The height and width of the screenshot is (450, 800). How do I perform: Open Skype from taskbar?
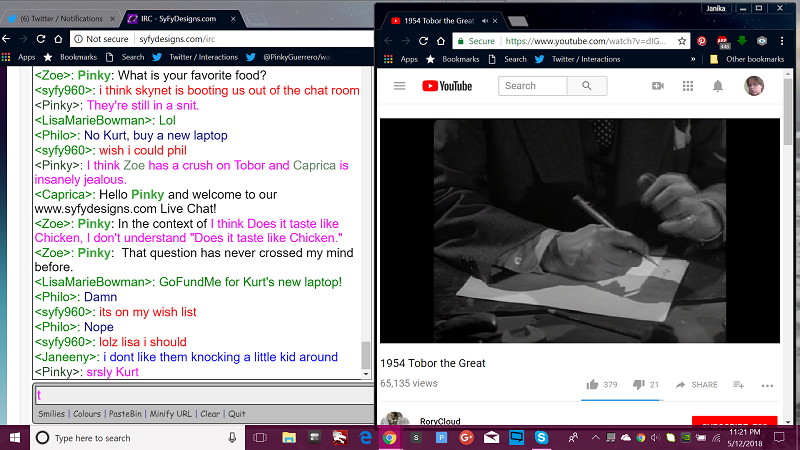(541, 438)
